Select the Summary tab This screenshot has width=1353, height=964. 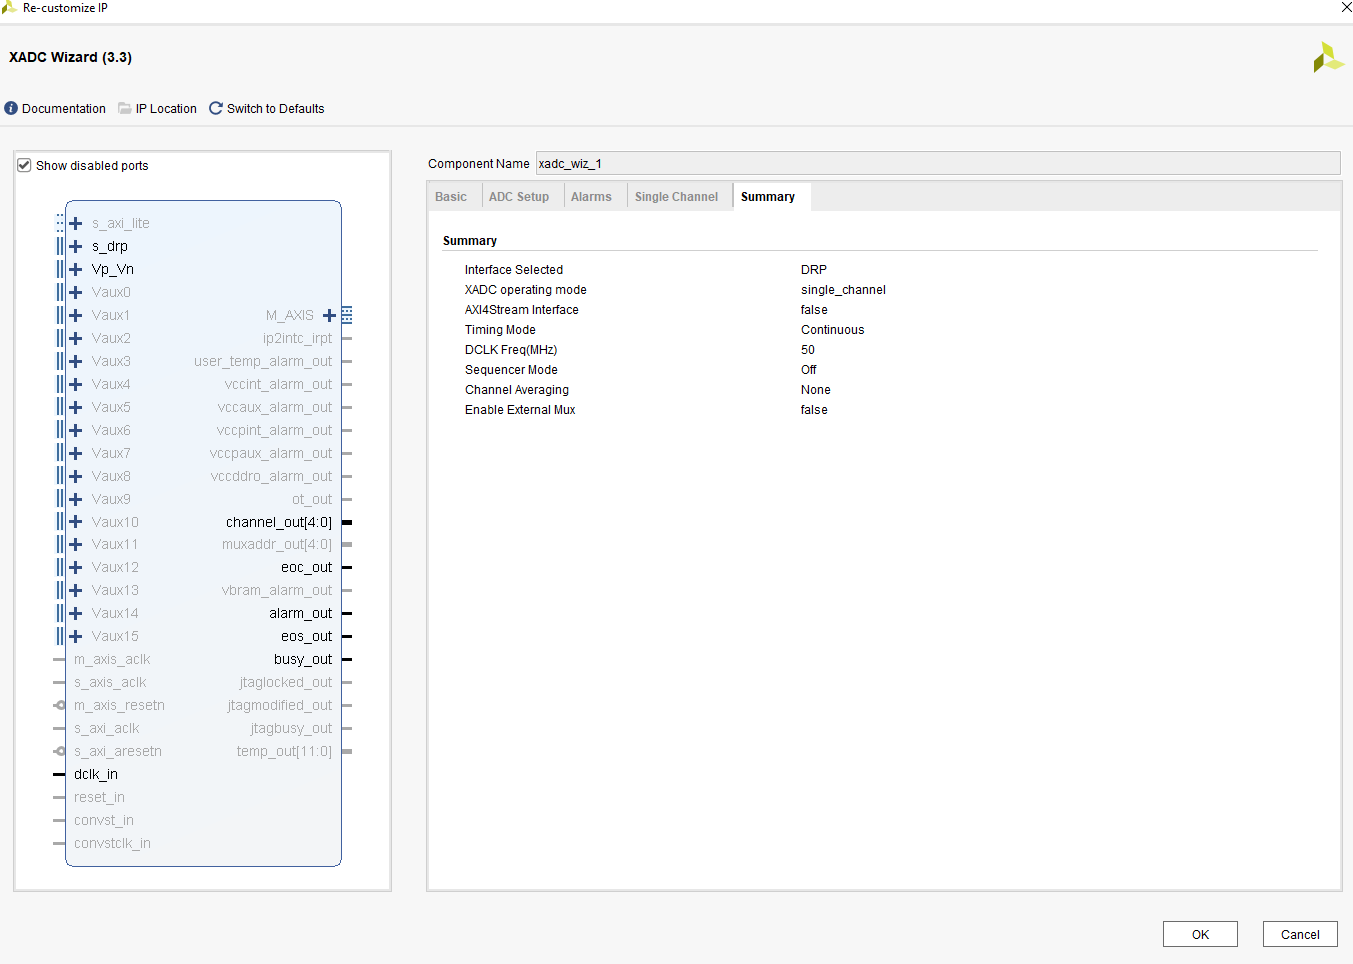[768, 197]
